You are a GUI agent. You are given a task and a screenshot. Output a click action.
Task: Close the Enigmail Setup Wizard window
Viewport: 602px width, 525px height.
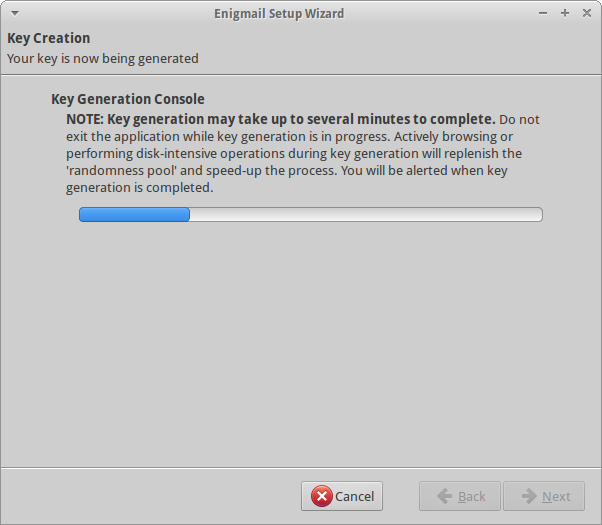587,13
